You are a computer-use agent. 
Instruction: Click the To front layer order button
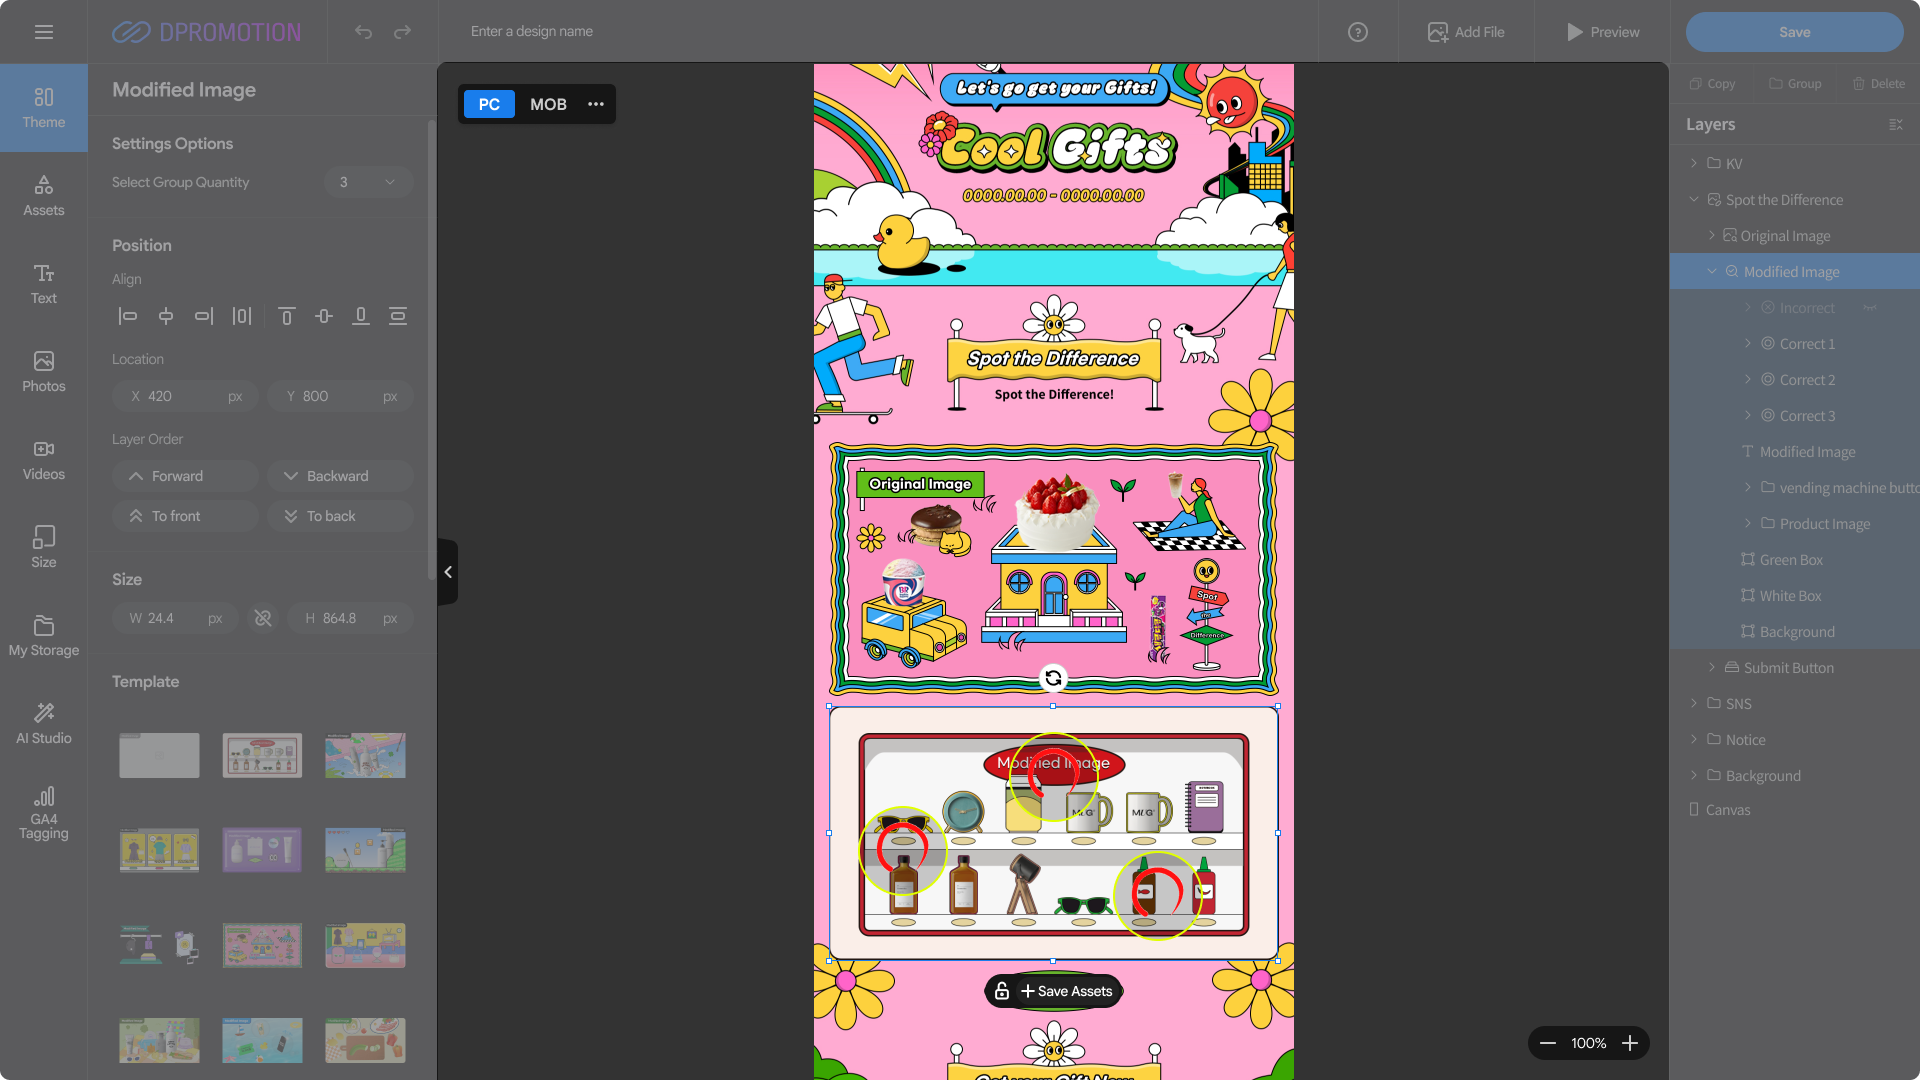tap(185, 516)
